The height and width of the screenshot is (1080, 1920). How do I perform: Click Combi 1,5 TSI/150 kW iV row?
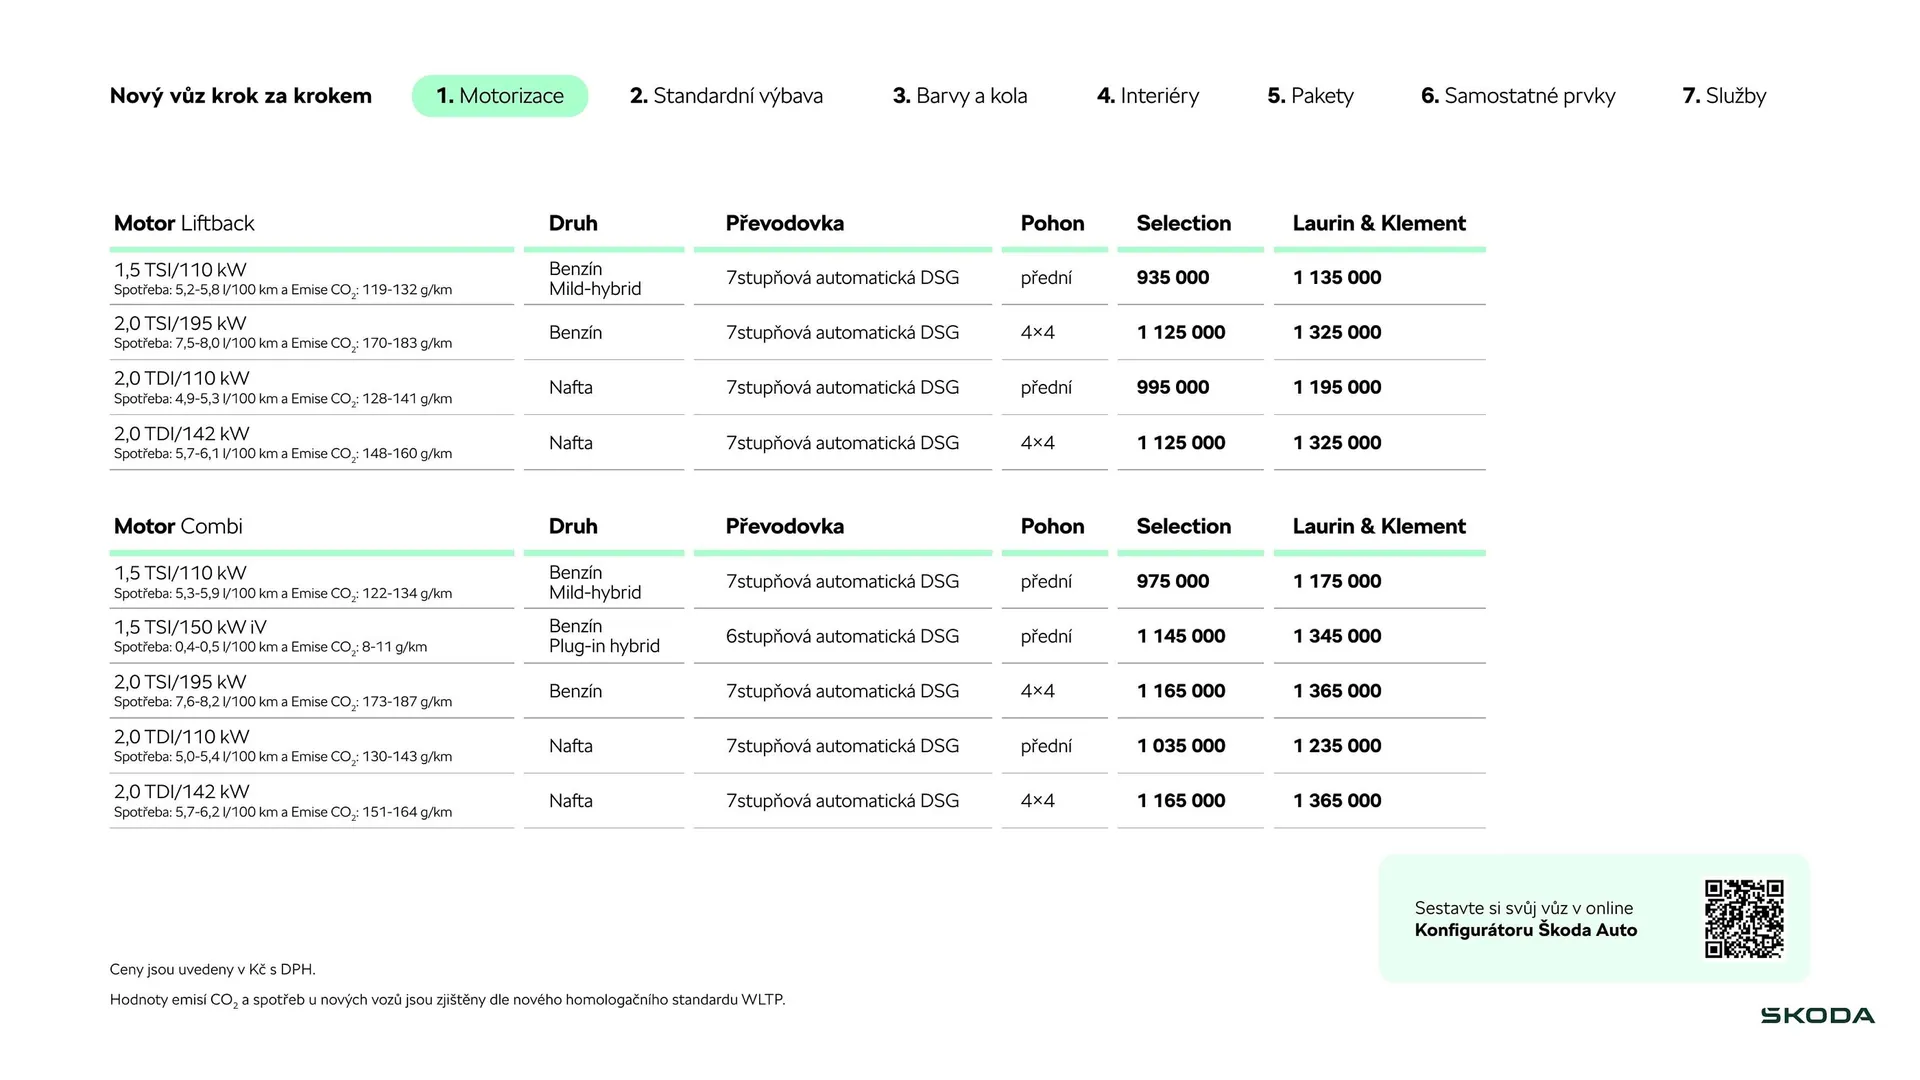coord(798,636)
